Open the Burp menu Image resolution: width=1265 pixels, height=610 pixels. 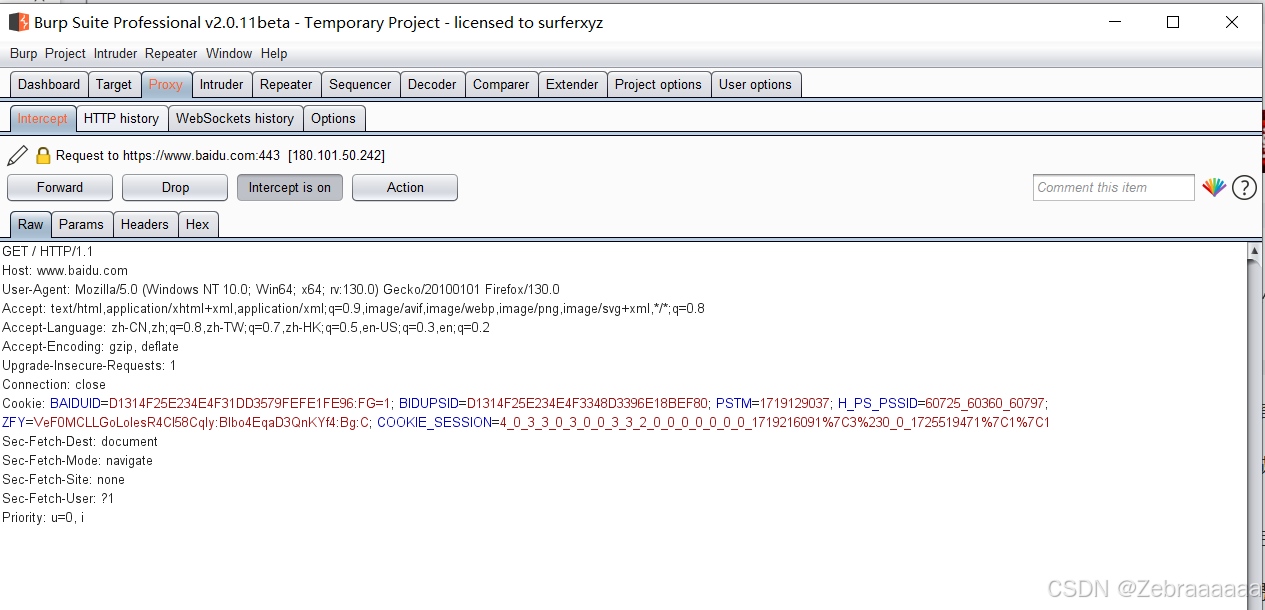click(x=23, y=53)
